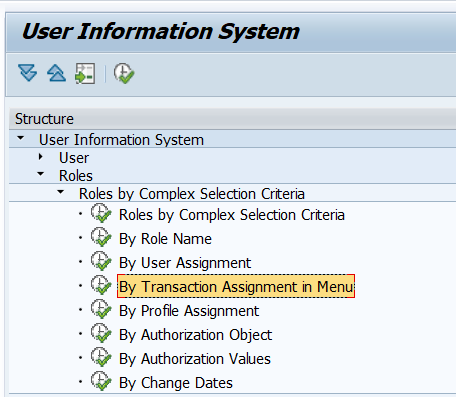
Task: Select the User Information System tree row
Action: (x=232, y=139)
